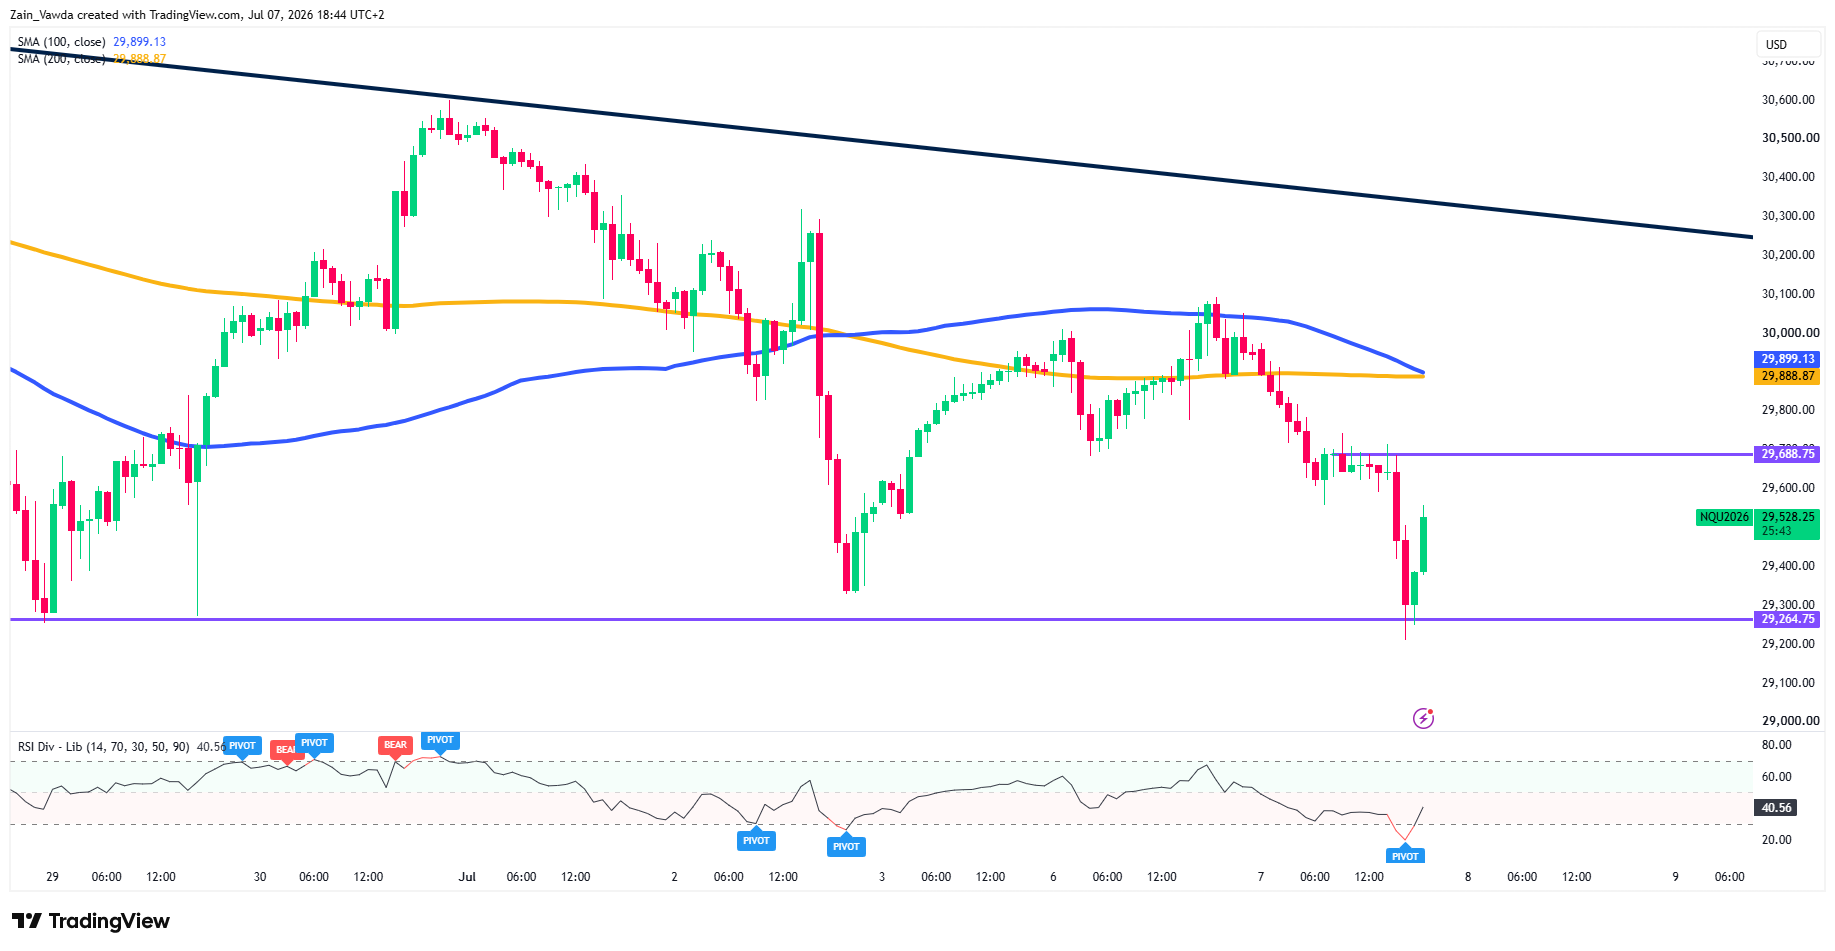This screenshot has width=1835, height=951.
Task: Click the Jul label on time axis
Action: [x=467, y=877]
